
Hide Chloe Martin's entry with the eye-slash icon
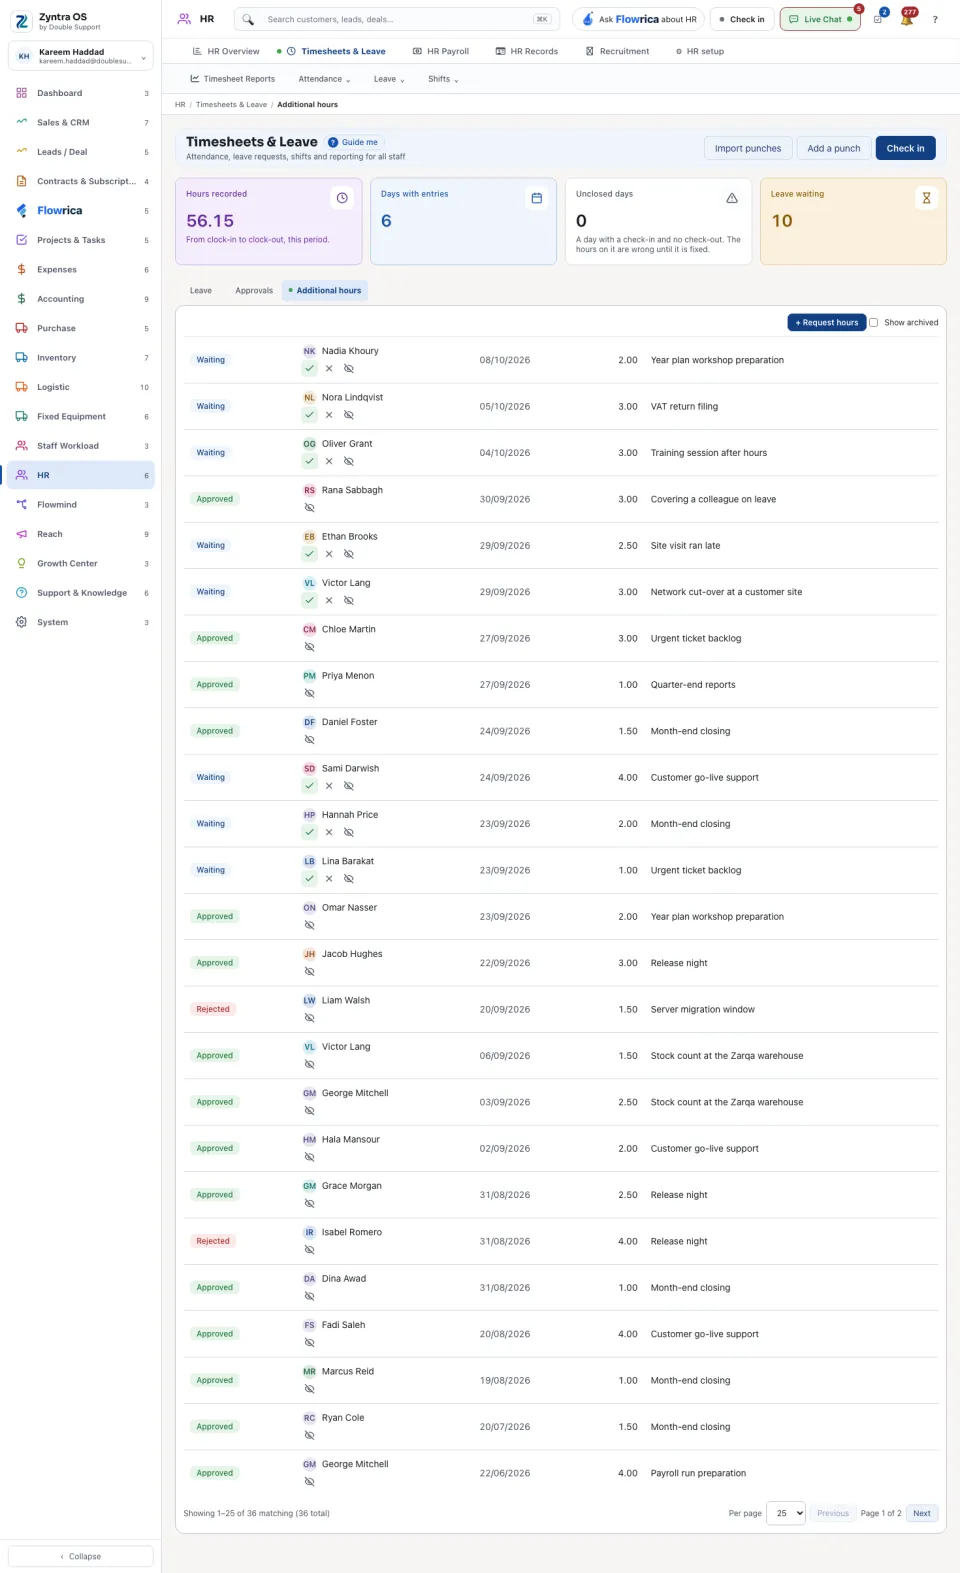pyautogui.click(x=310, y=647)
